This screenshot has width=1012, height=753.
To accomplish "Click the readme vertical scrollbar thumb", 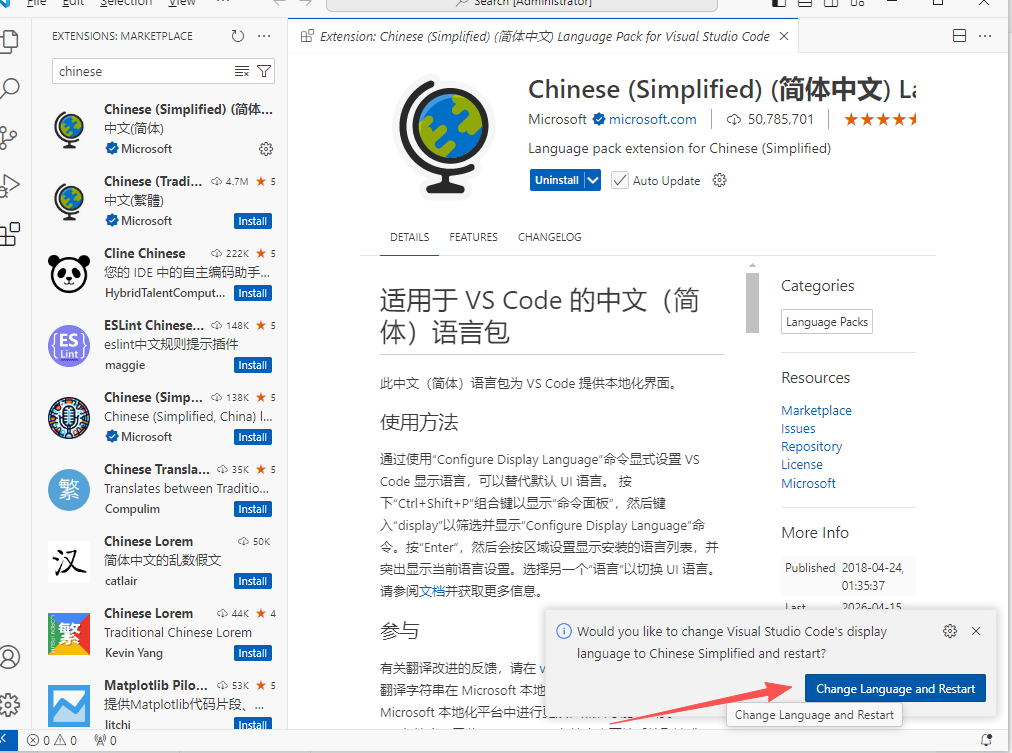I will tap(752, 303).
